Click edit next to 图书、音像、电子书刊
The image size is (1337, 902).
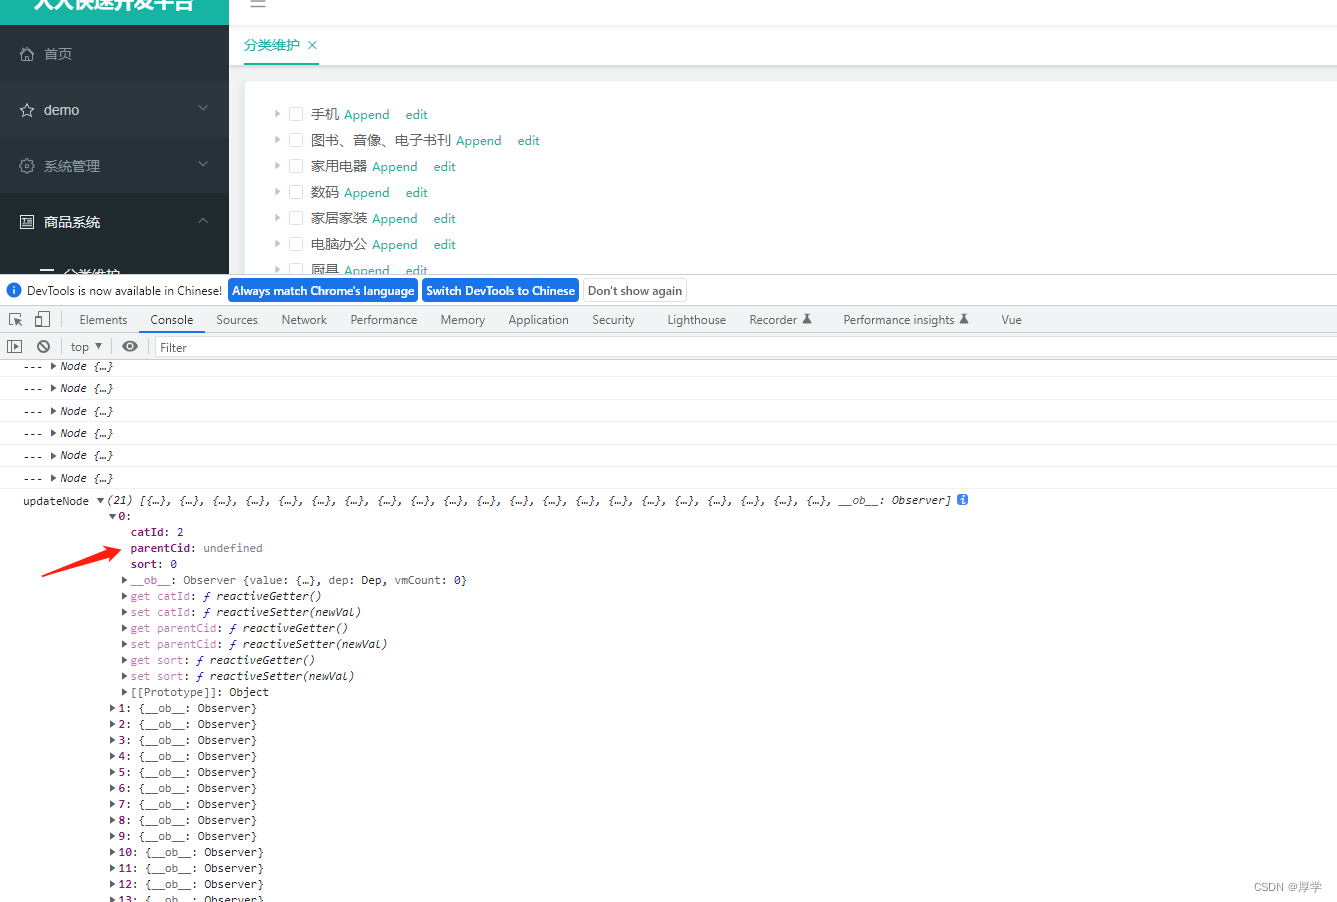click(529, 141)
